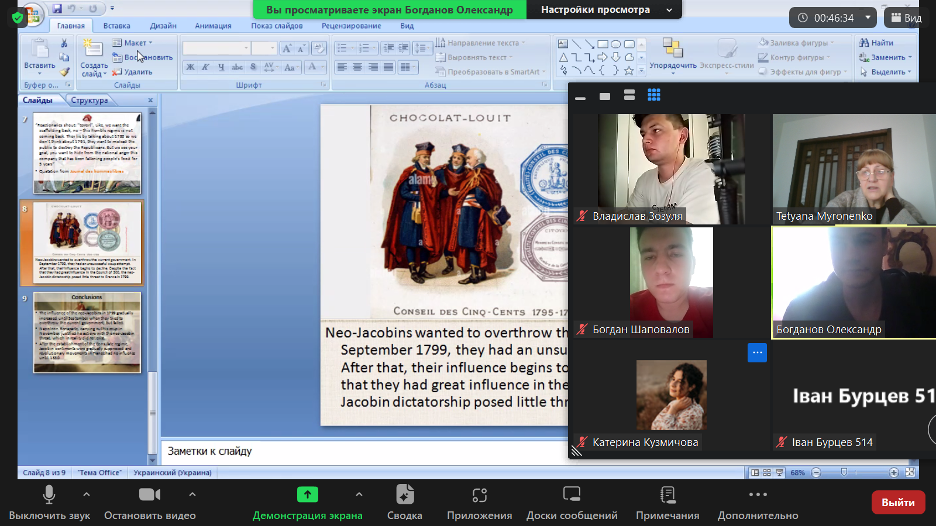Open Доски сообщений whiteboards icon
Viewport: 936px width, 526px height.
point(571,494)
